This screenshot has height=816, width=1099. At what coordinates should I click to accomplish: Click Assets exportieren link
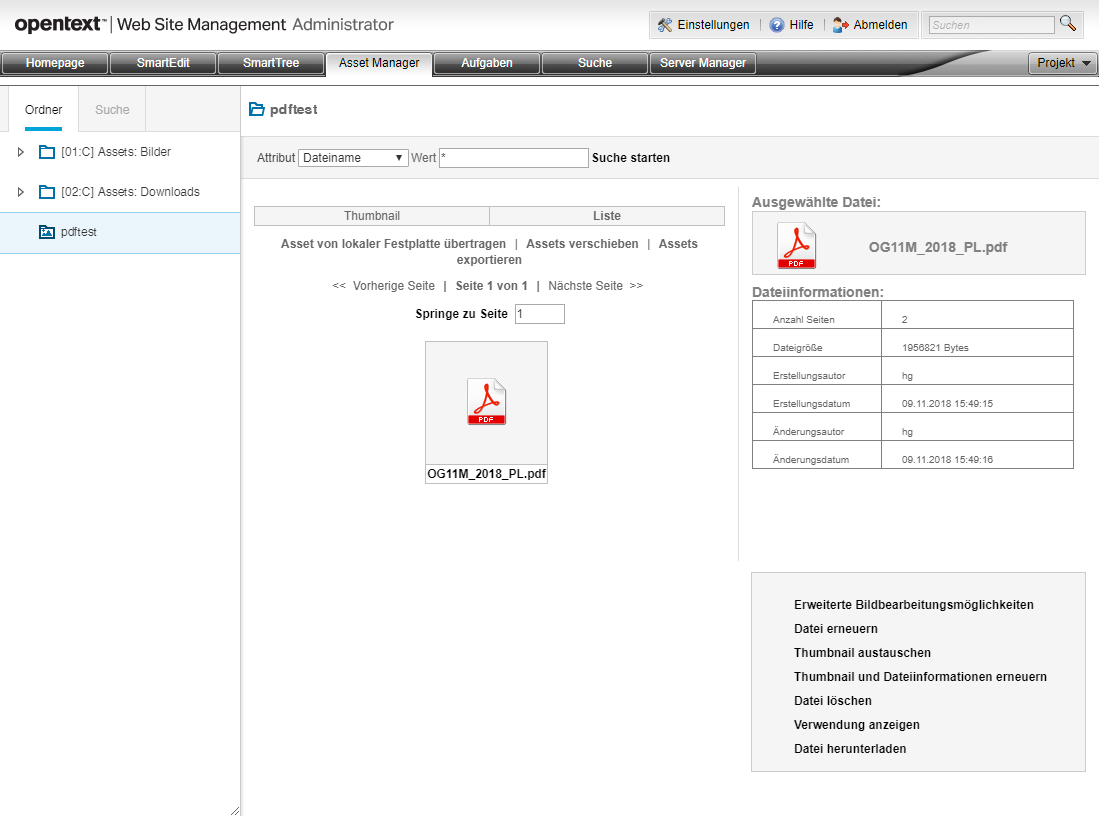tap(490, 260)
